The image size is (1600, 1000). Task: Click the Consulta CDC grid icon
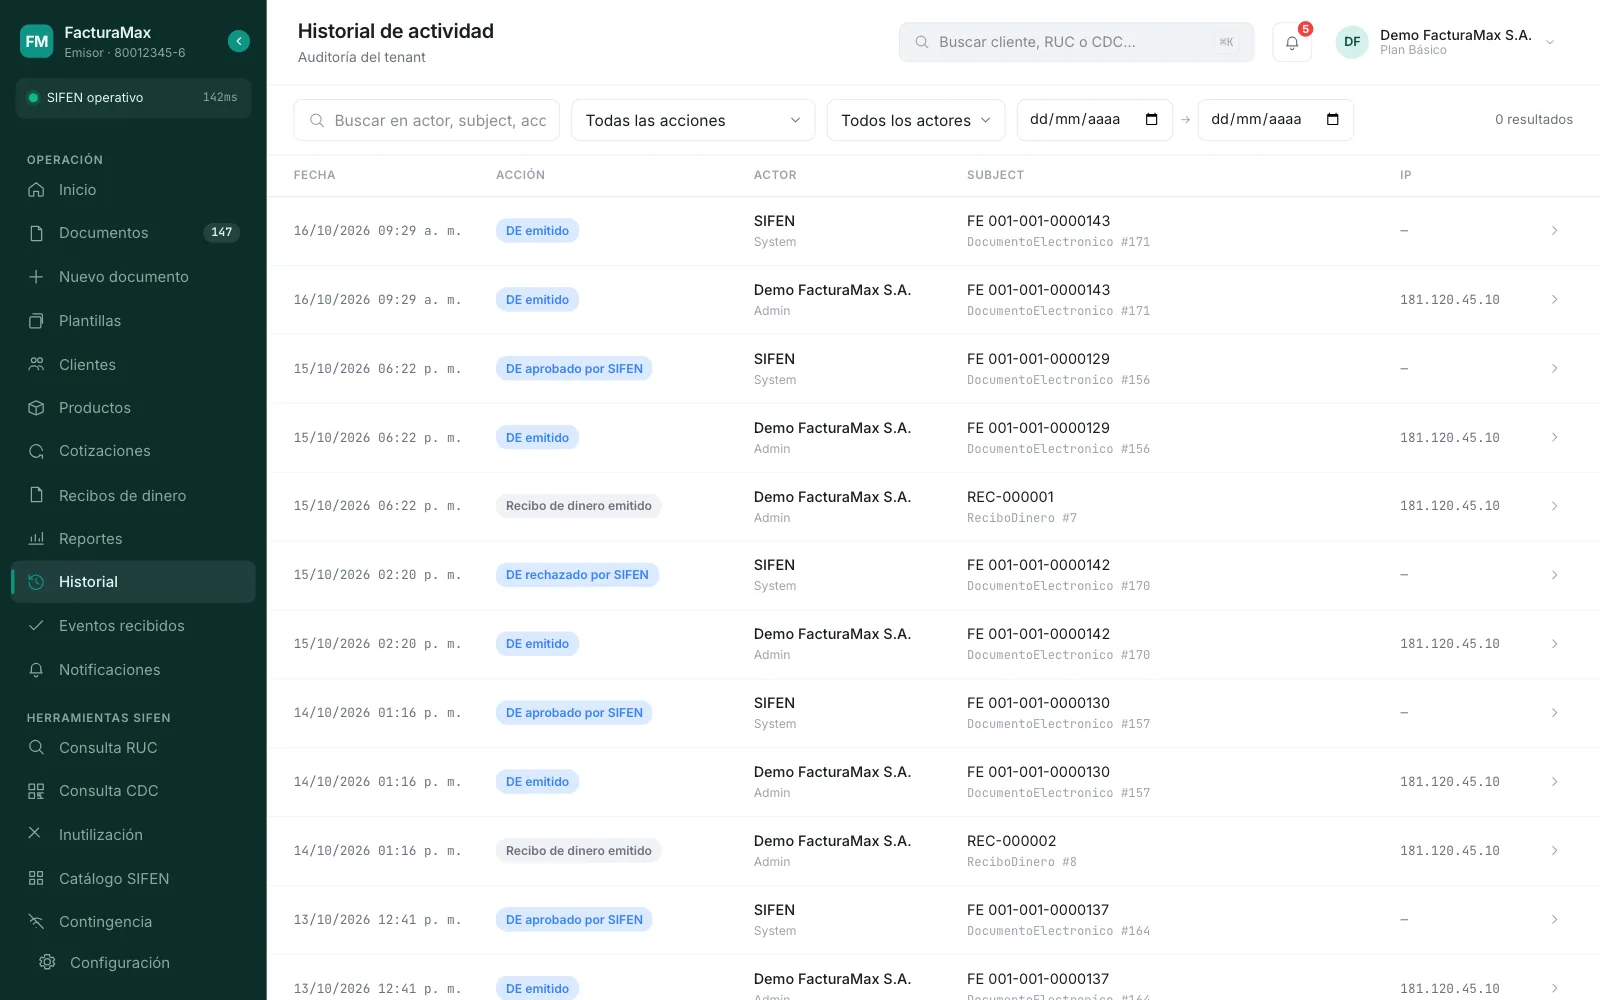pos(36,791)
